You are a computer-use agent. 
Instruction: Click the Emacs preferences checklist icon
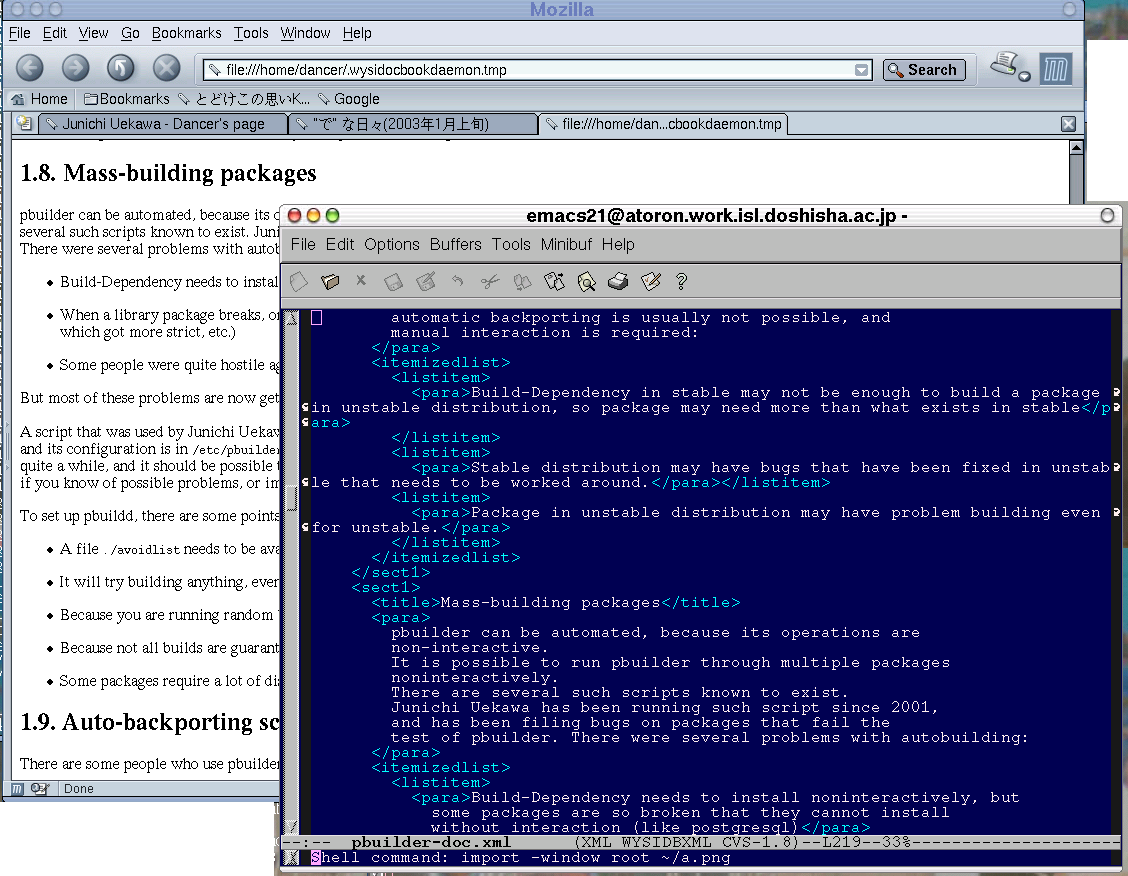click(651, 282)
